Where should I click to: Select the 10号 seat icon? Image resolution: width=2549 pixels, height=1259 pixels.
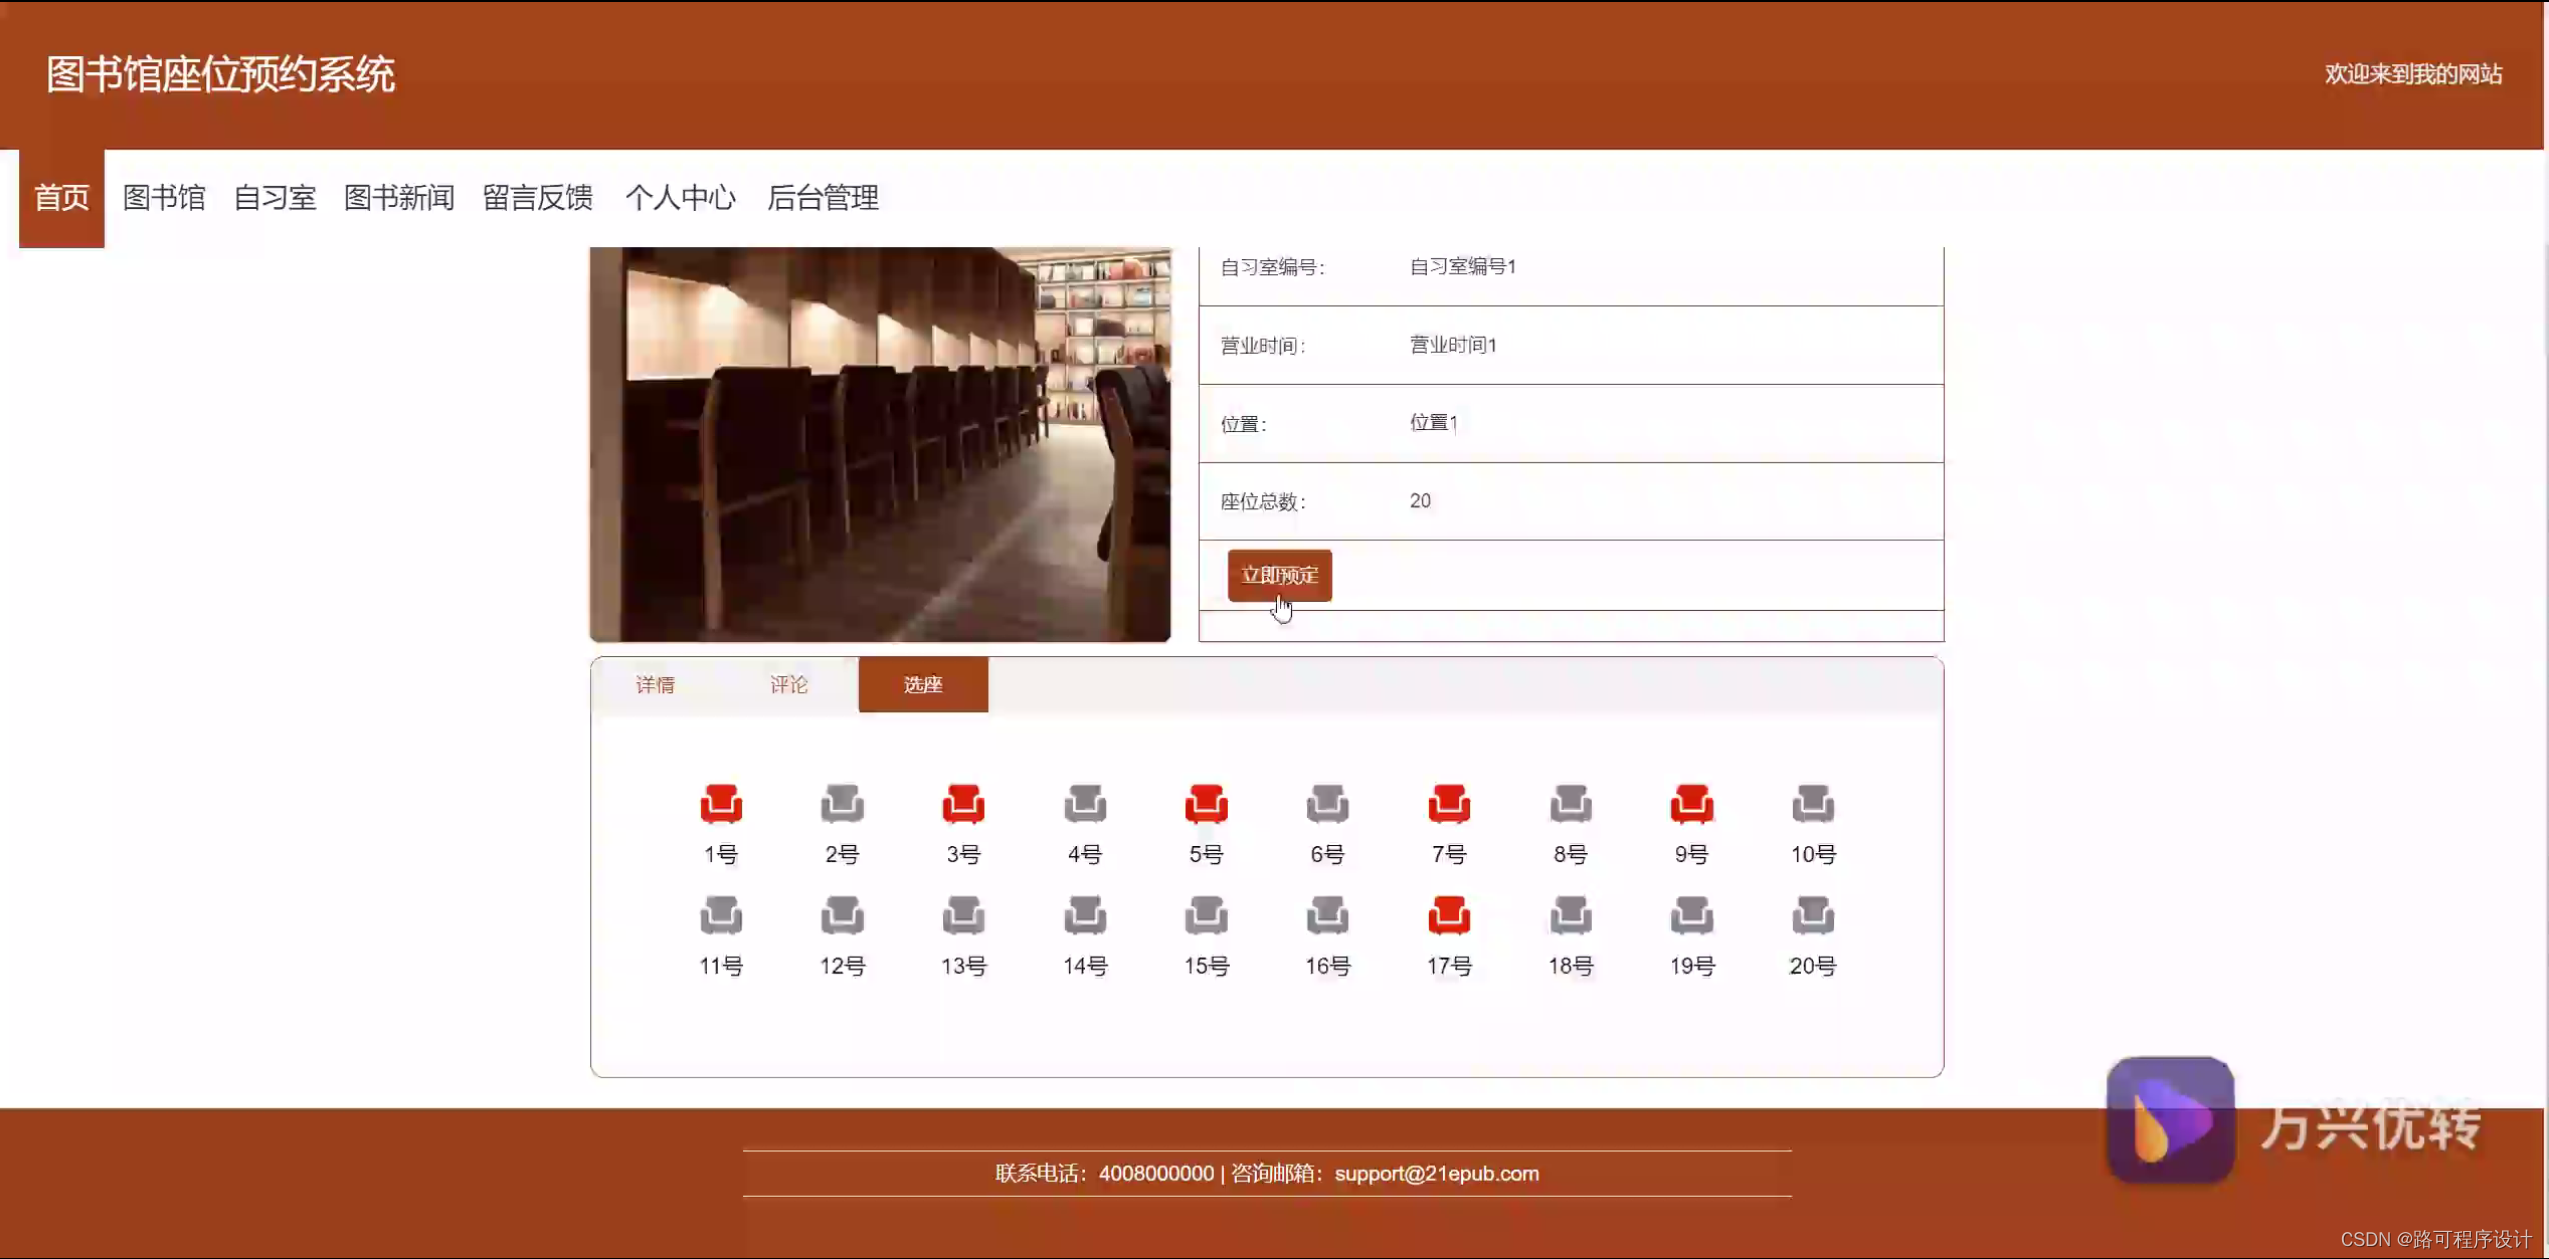[1813, 803]
